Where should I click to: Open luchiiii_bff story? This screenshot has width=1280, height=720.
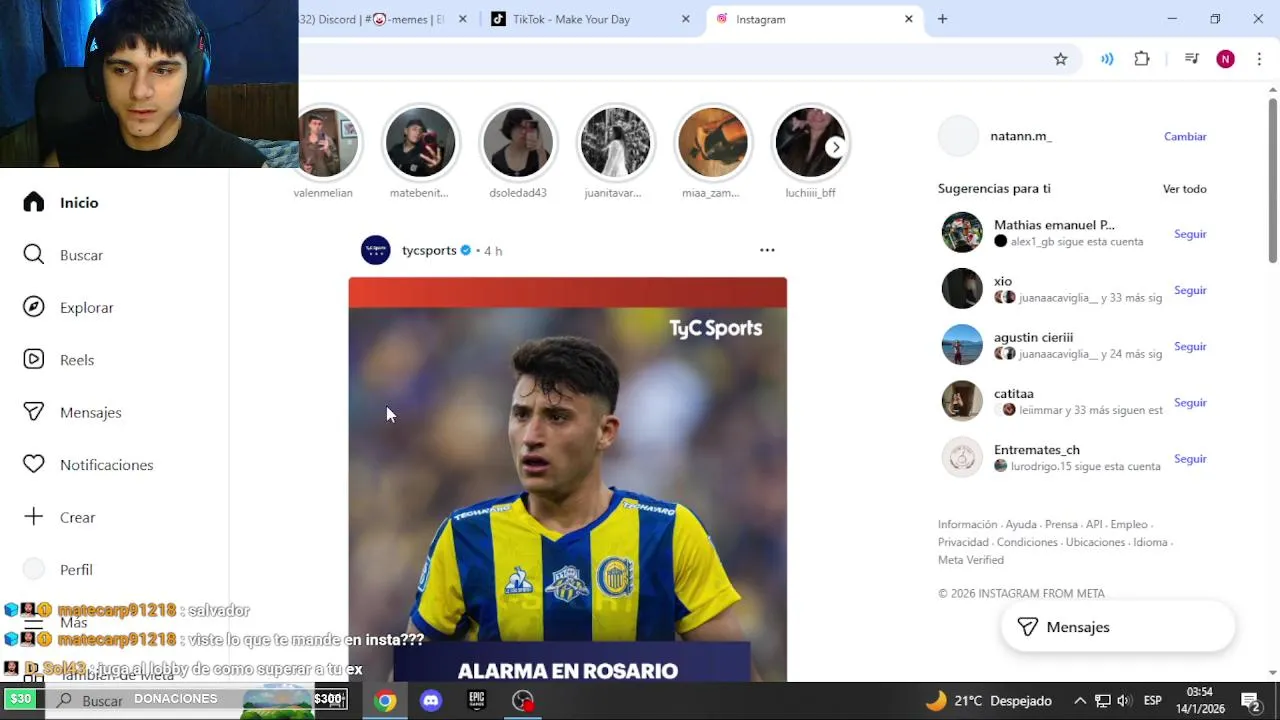click(x=810, y=142)
